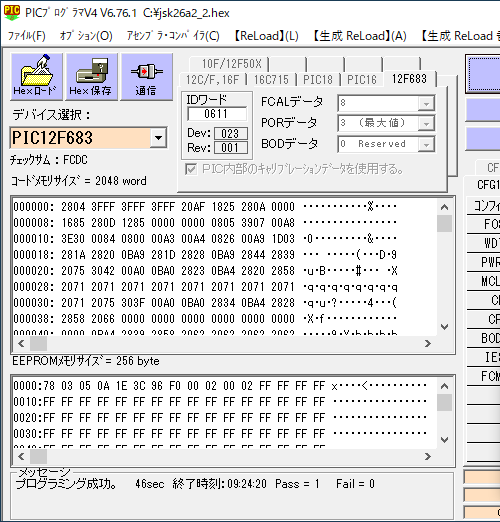500x522 pixels.
Task: Click up arrow of code memory scrollbar
Action: coord(444,207)
